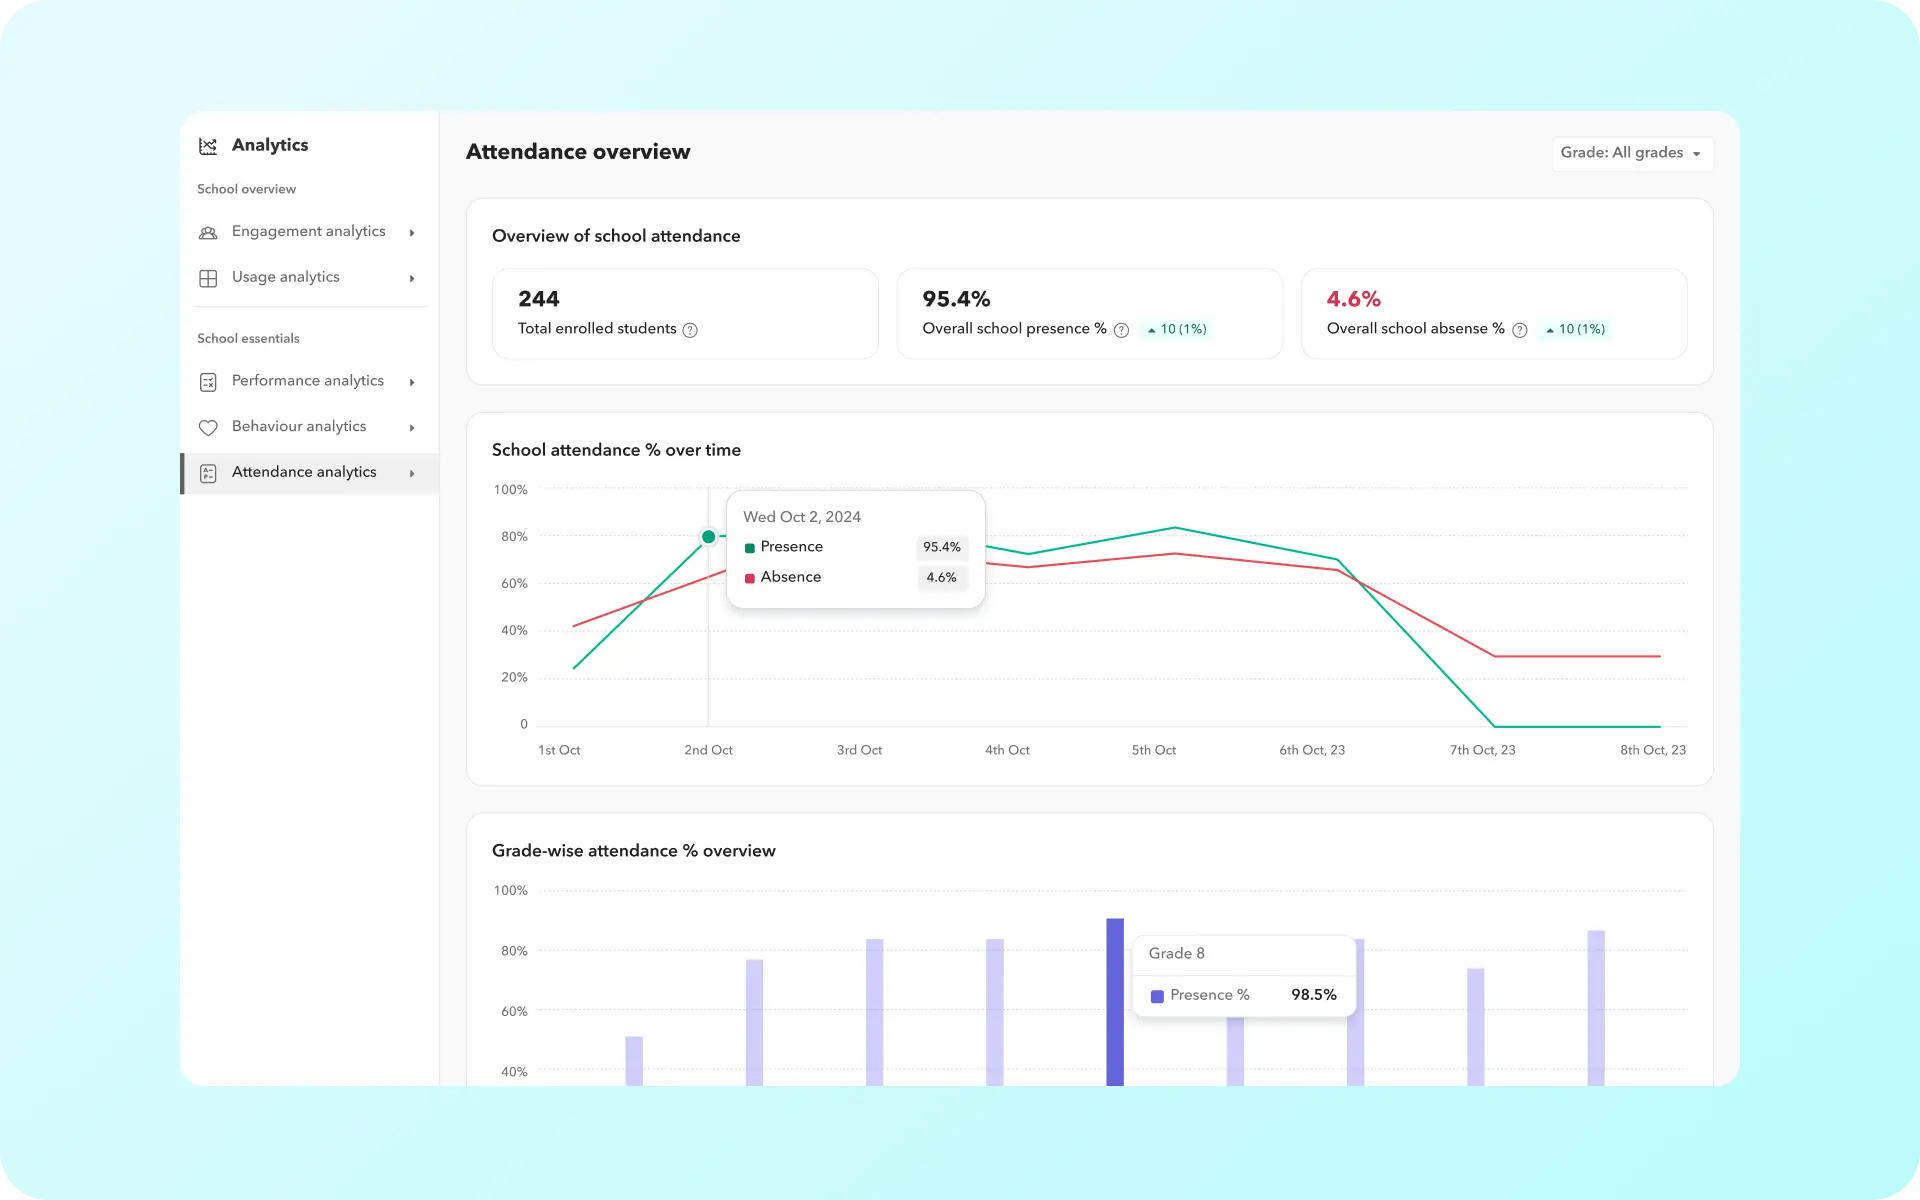Click the '5th Oct' axis label
Image resolution: width=1920 pixels, height=1200 pixels.
1153,750
